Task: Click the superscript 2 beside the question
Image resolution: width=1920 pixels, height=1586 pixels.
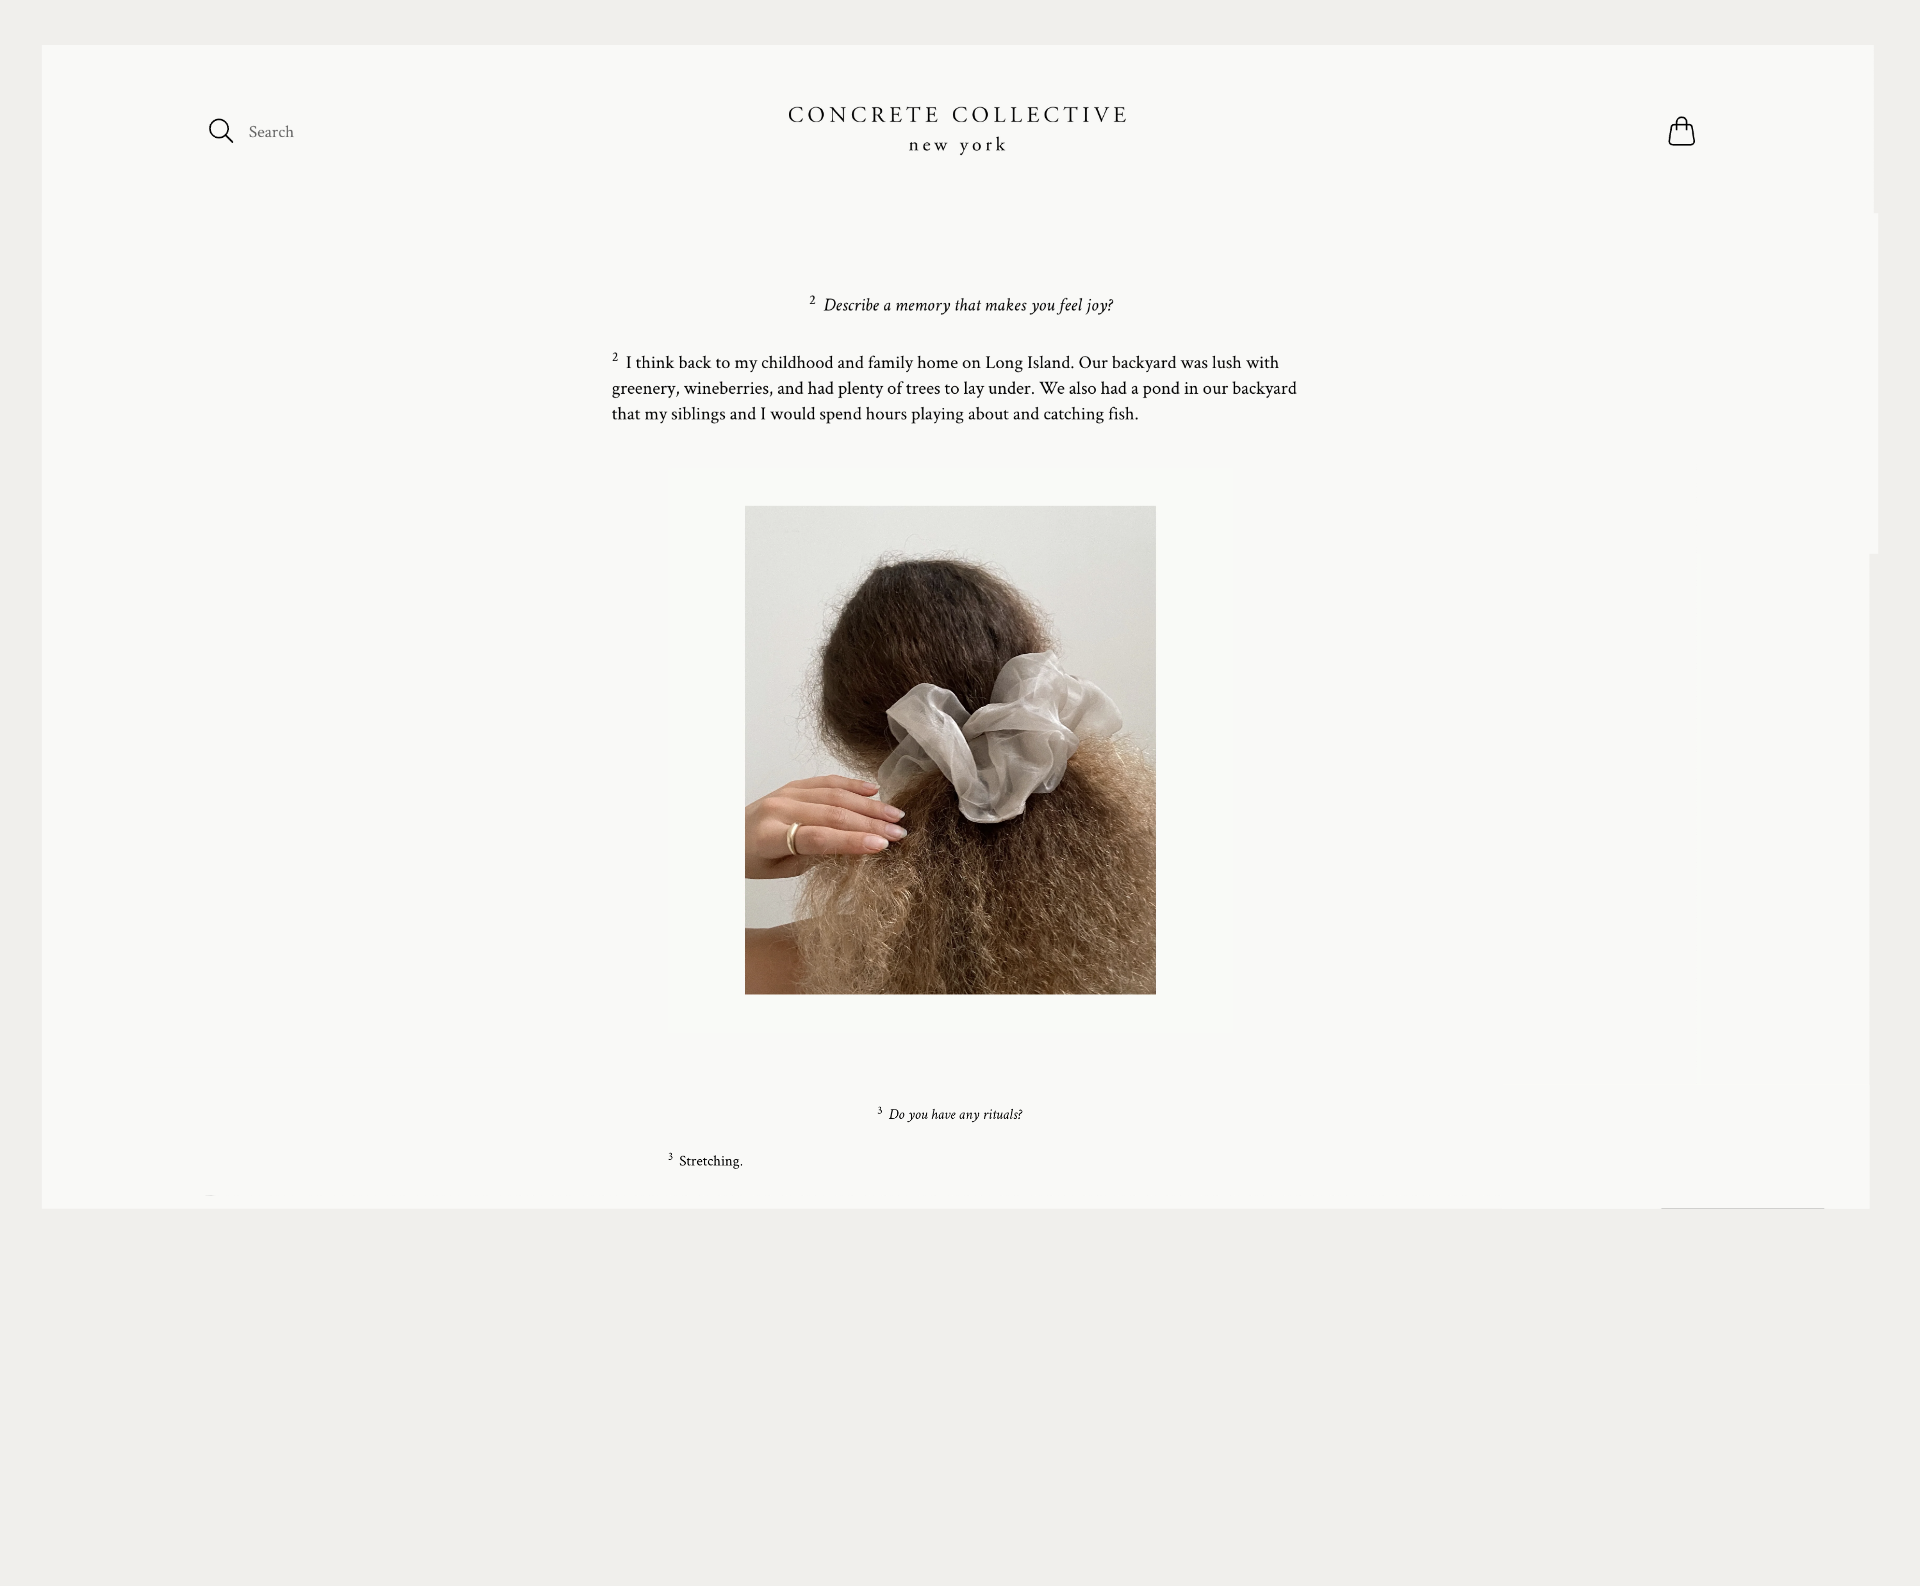Action: coord(812,300)
